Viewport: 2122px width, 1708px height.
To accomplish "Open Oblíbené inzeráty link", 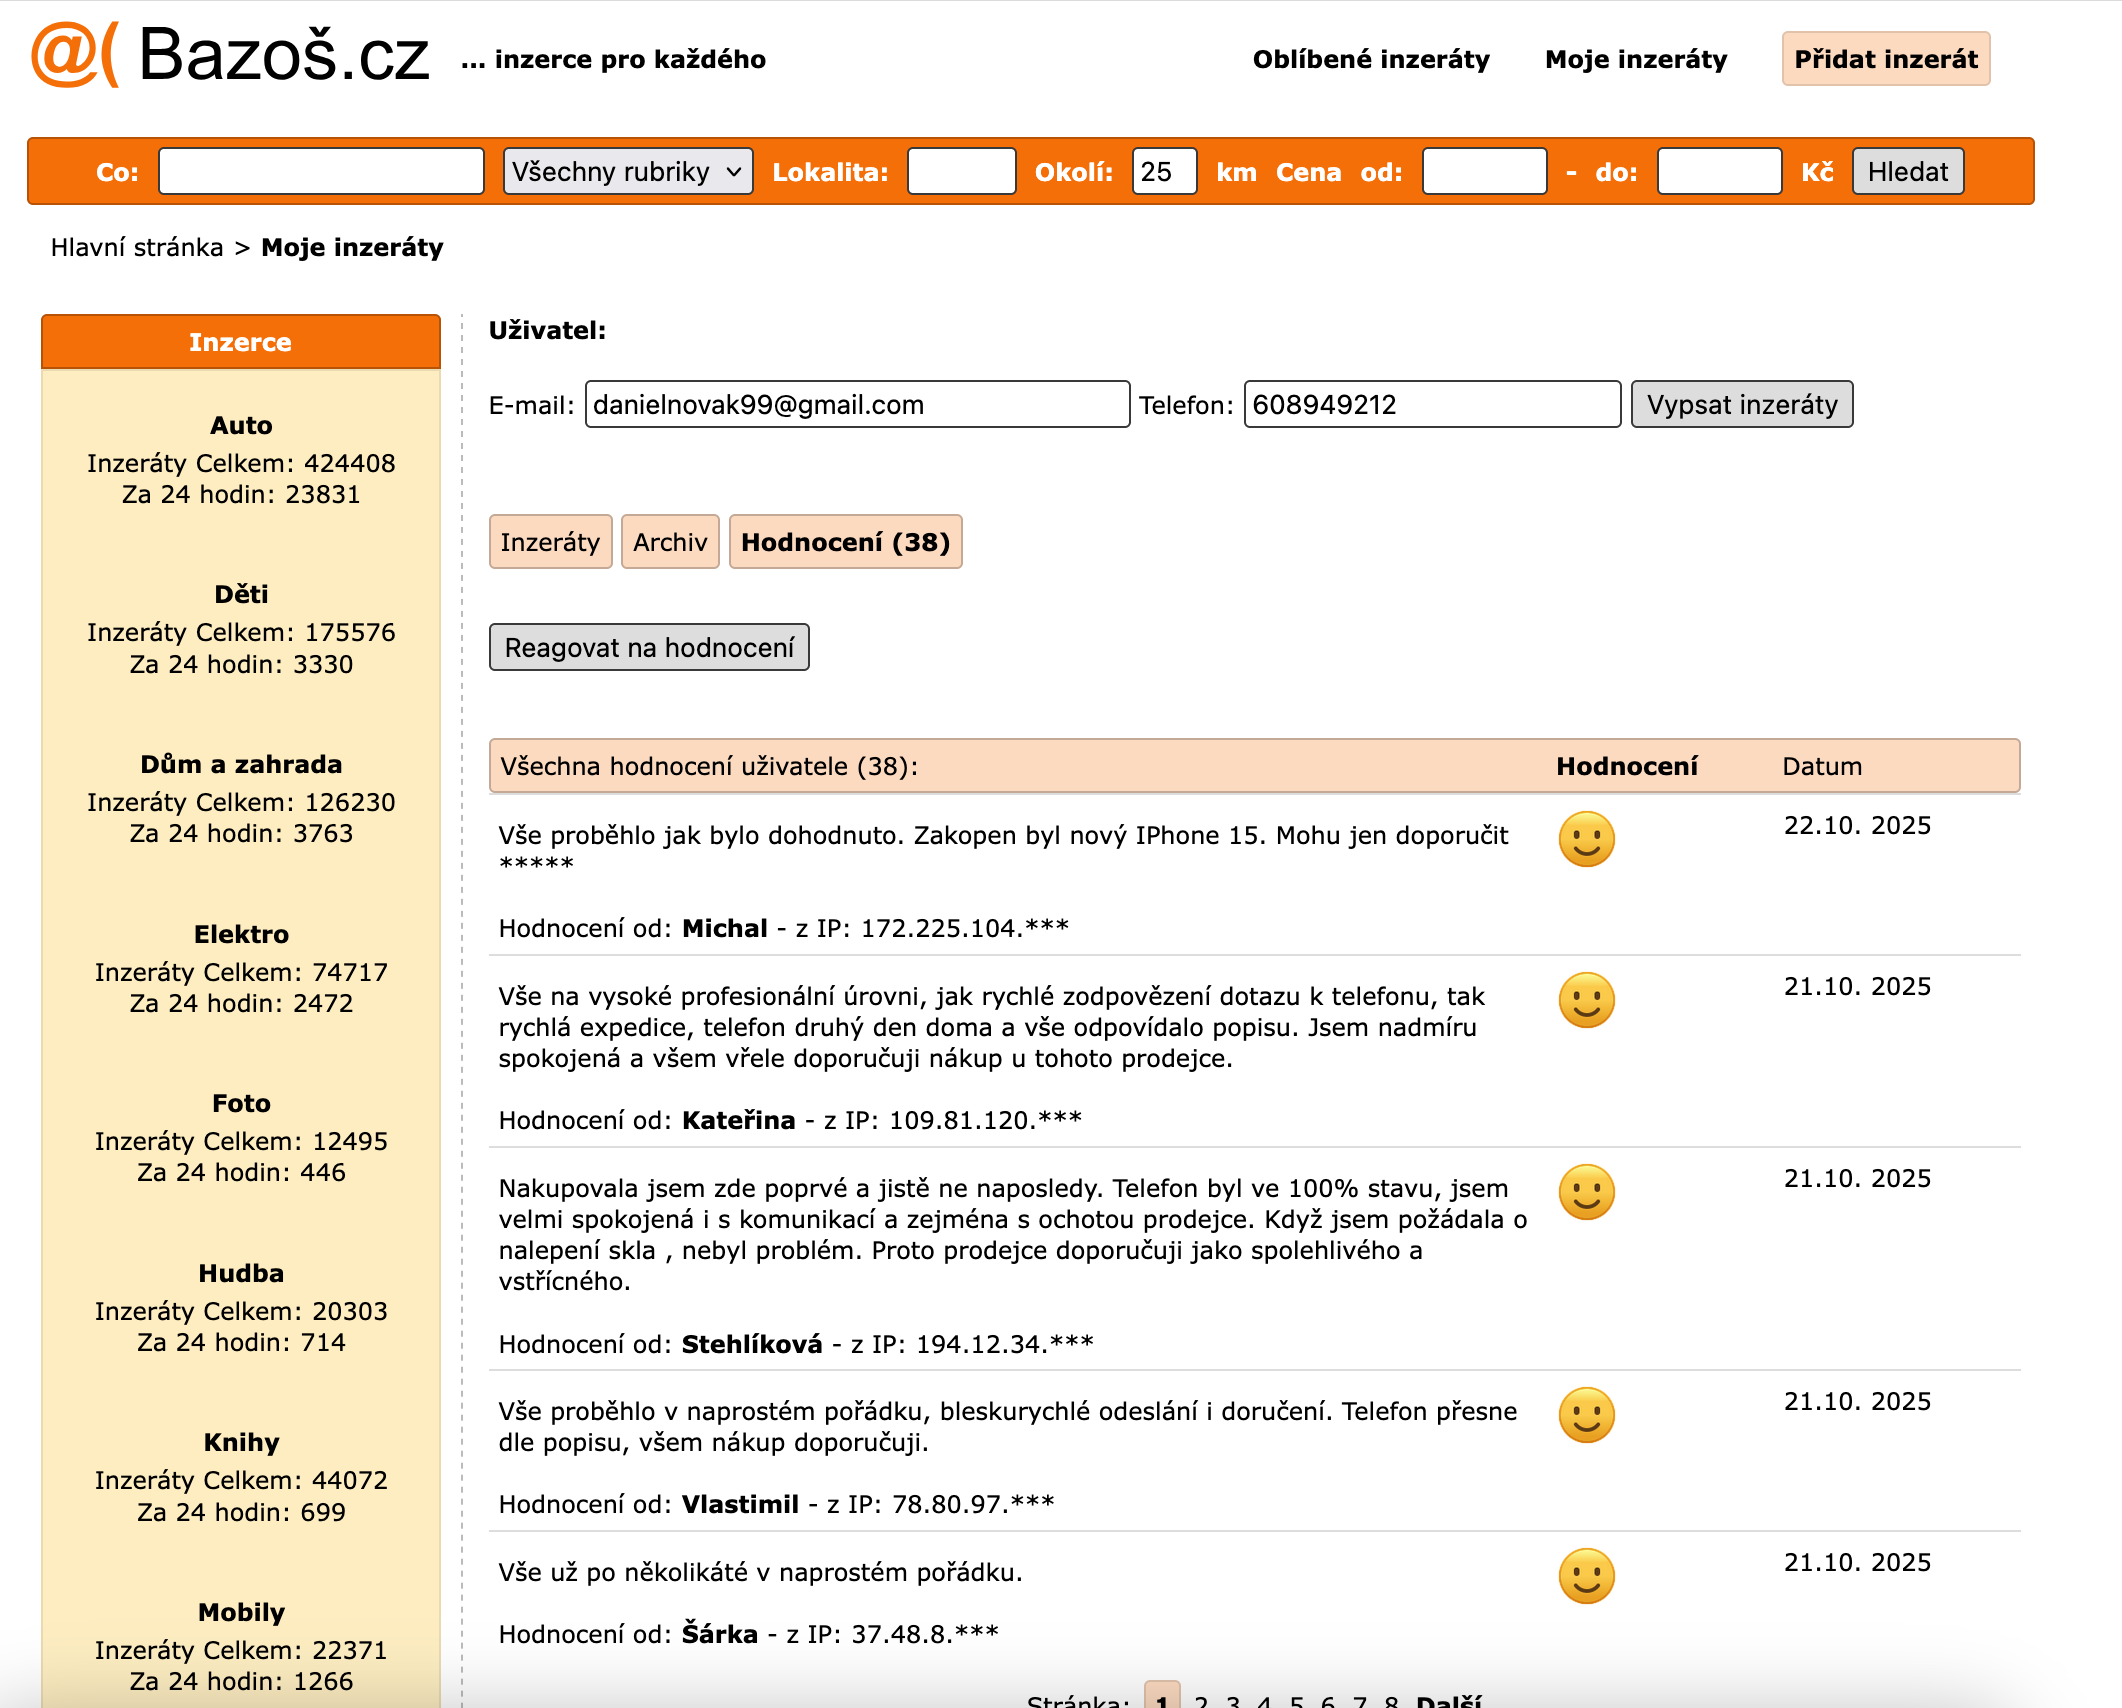I will tap(1370, 59).
